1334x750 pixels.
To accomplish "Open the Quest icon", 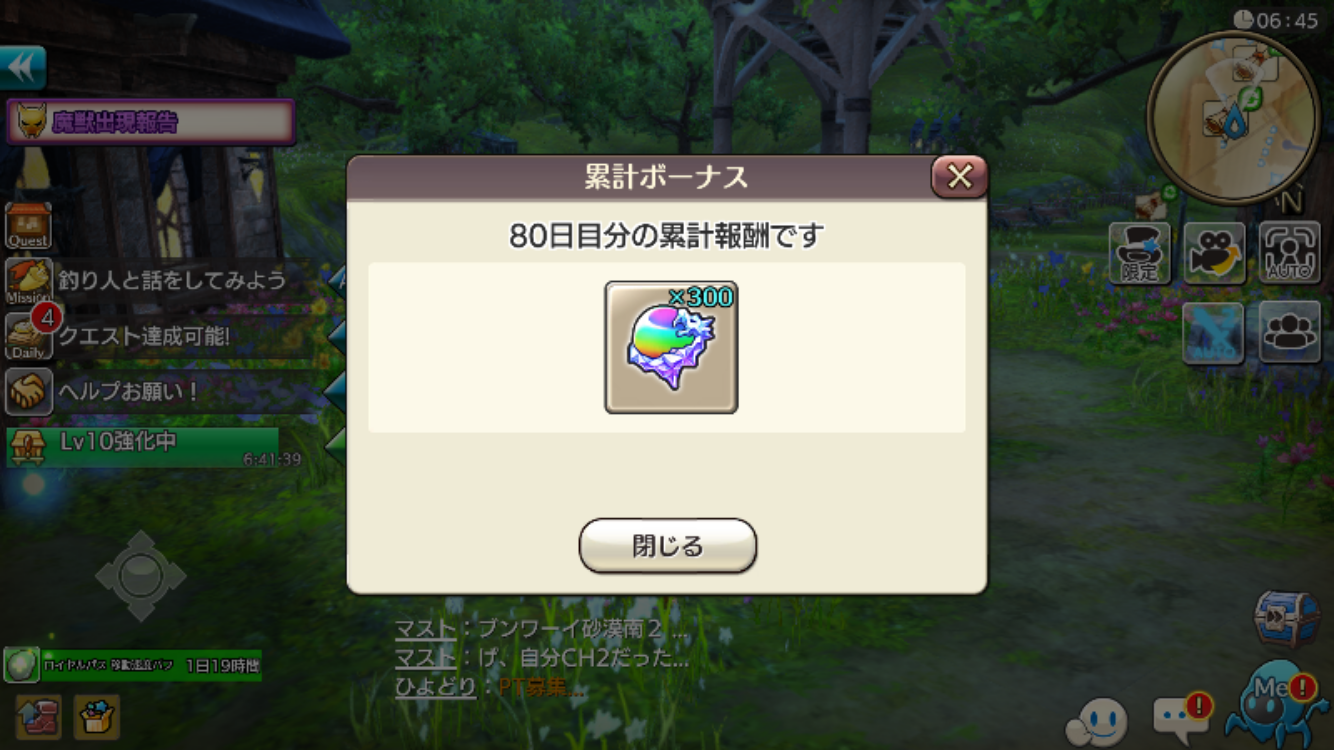I will tap(28, 226).
